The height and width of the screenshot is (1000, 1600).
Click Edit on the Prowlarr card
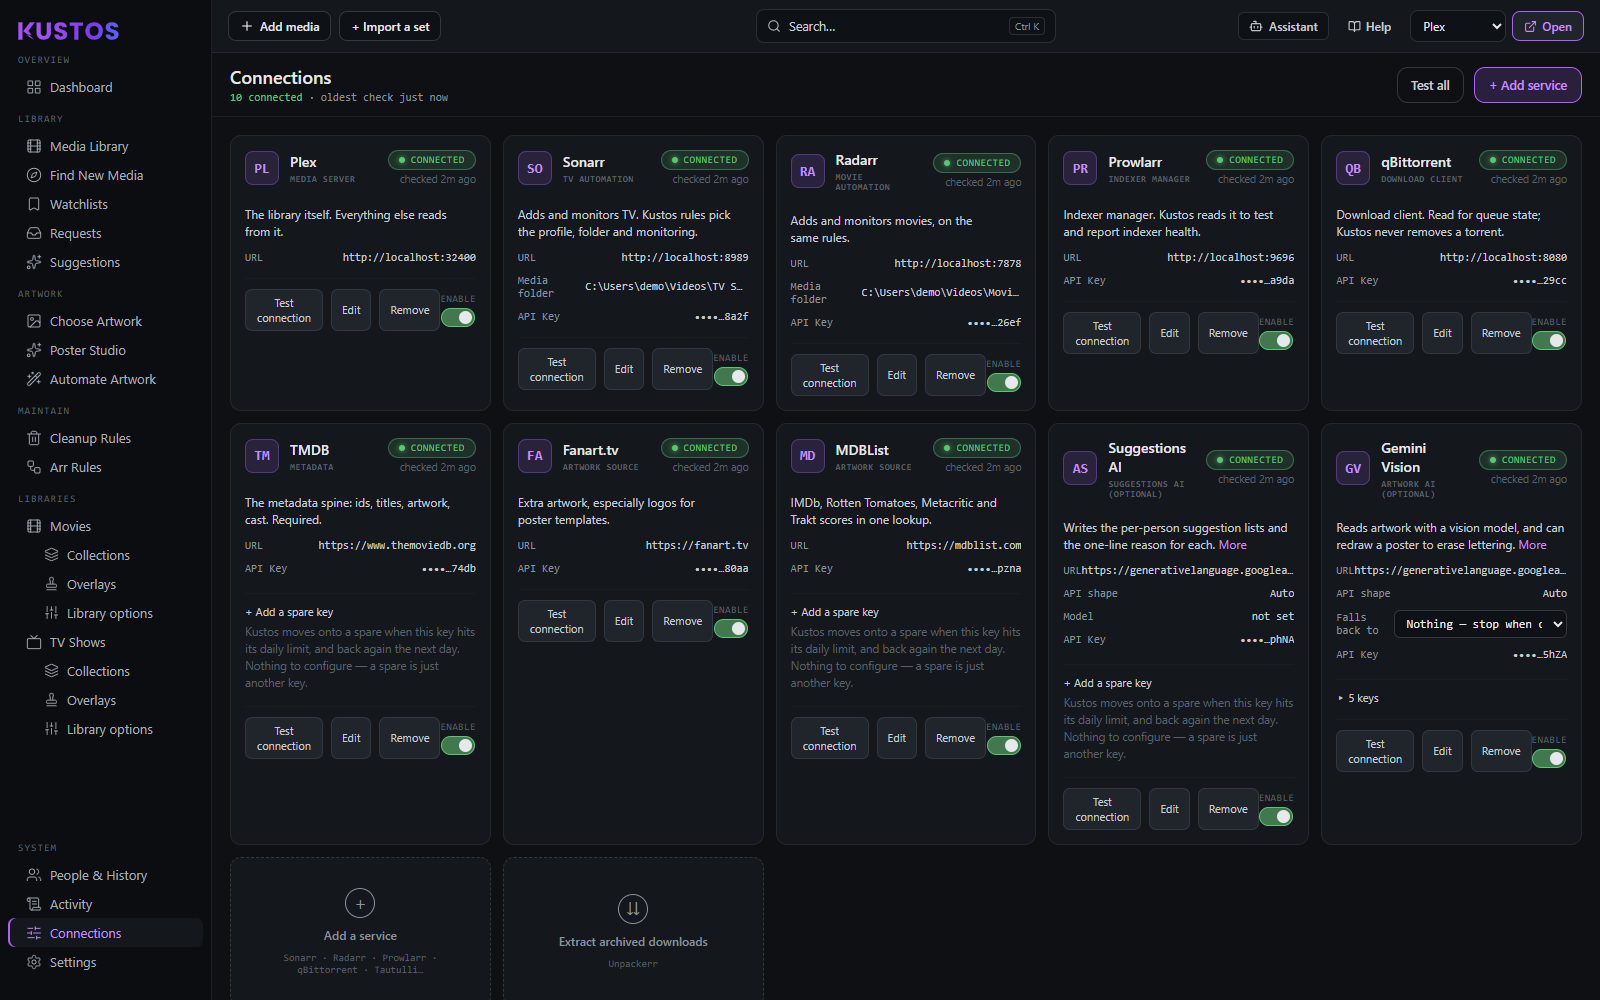[1170, 333]
